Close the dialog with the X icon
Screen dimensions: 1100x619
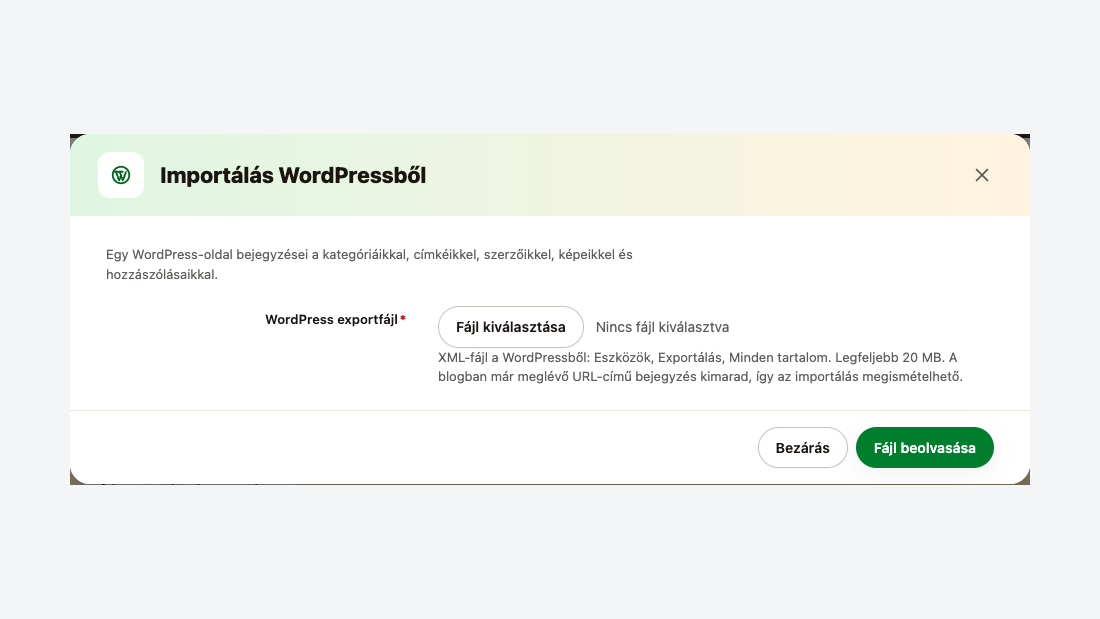pos(981,175)
